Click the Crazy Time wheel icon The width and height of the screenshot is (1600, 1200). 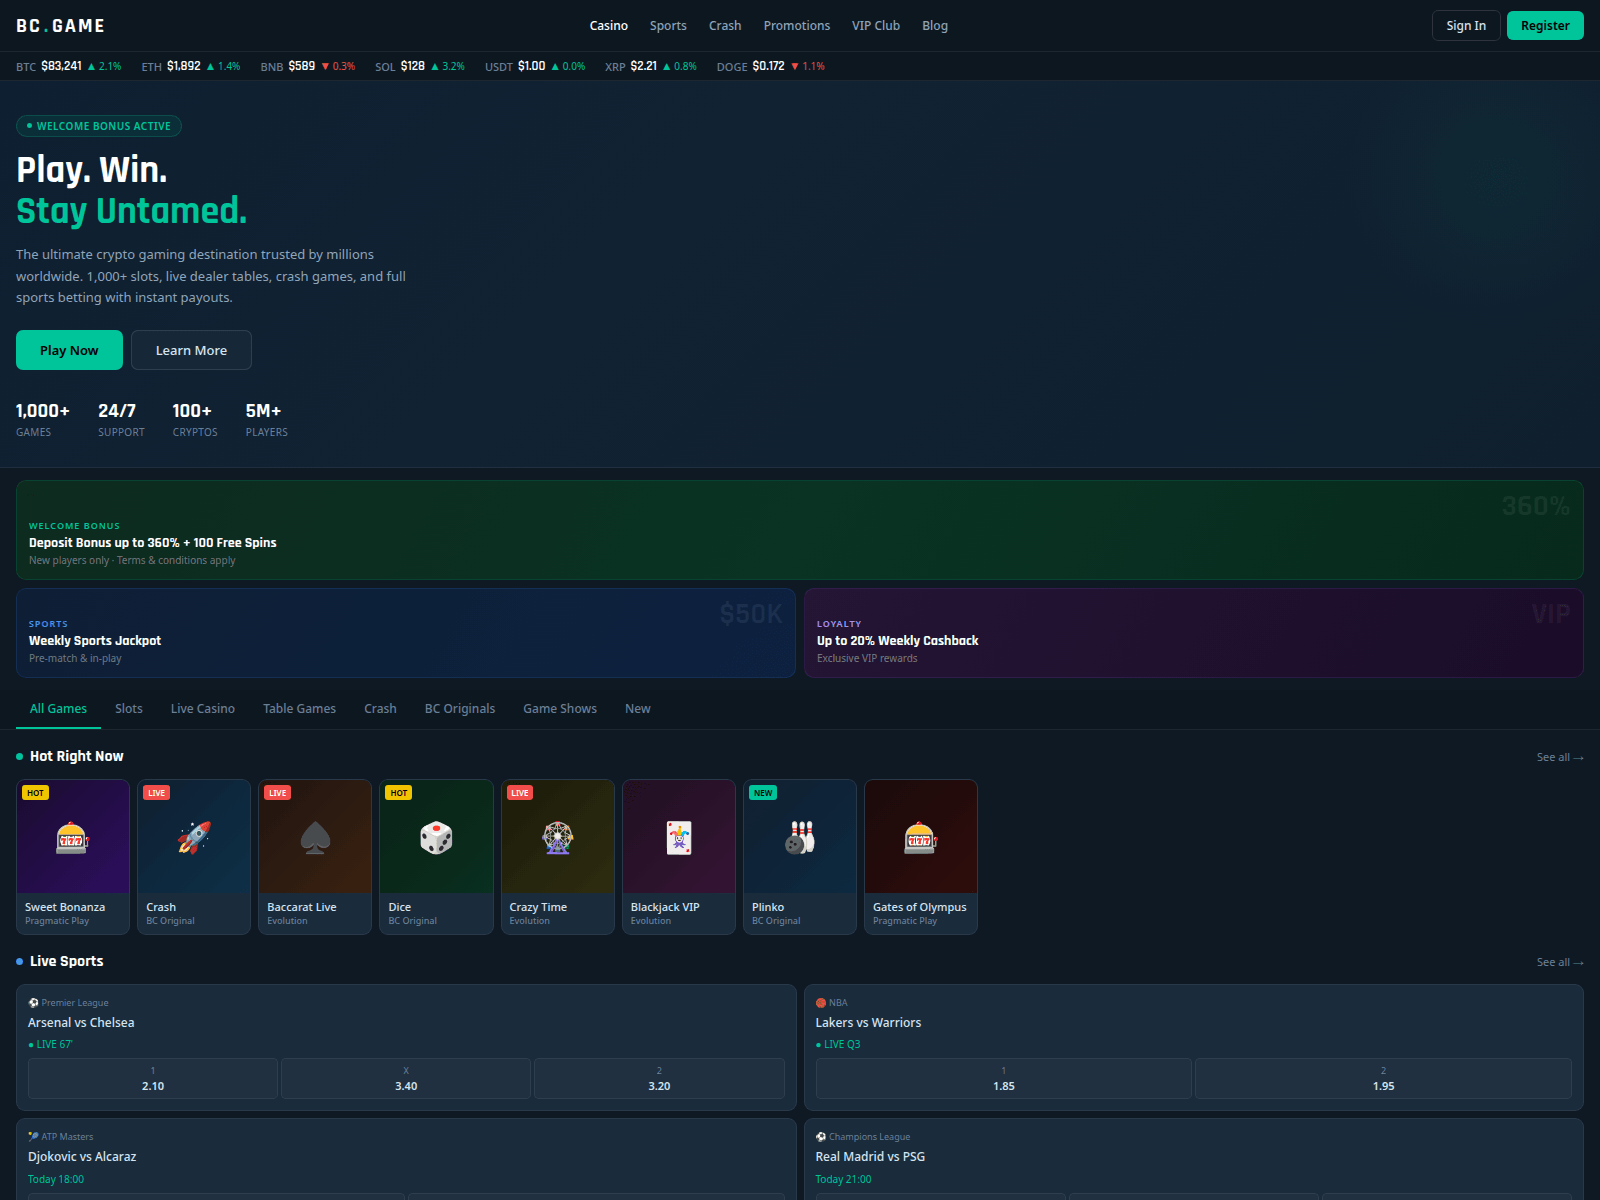tap(557, 840)
